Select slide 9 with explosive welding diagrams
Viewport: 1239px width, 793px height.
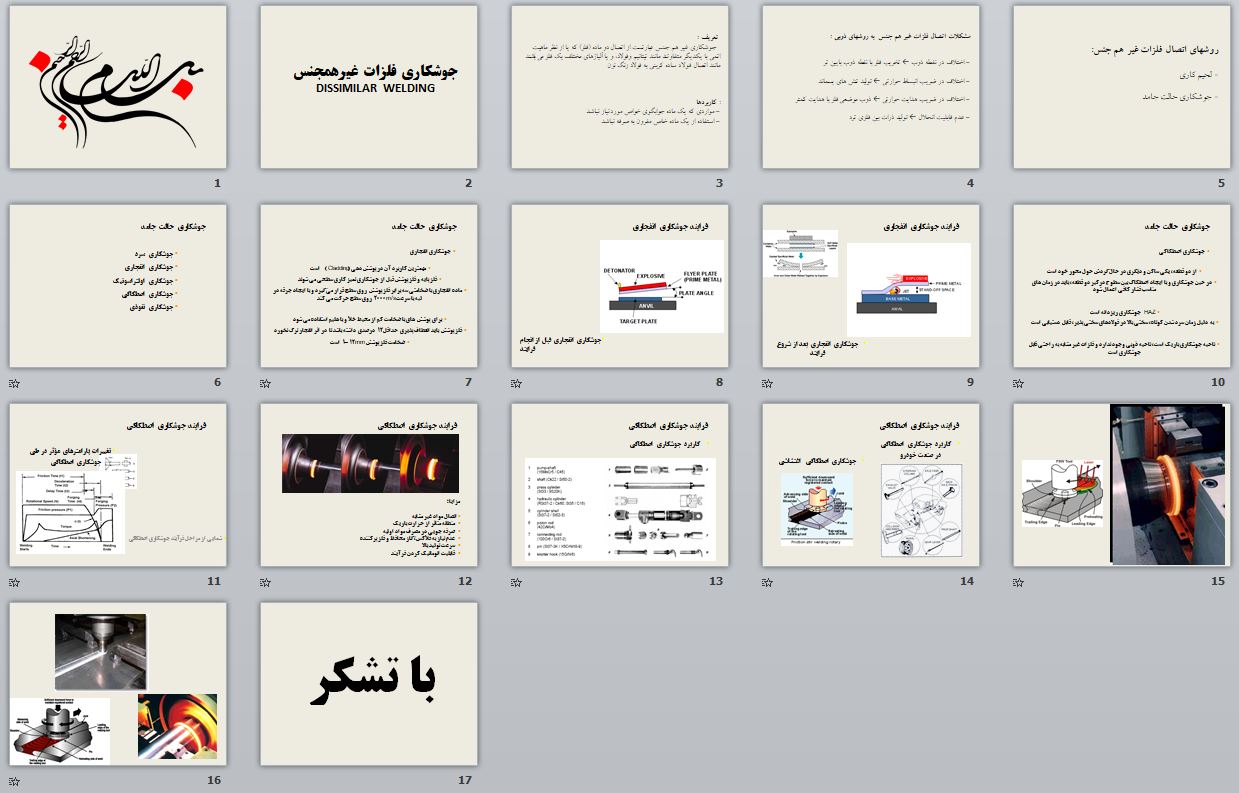[x=871, y=286]
